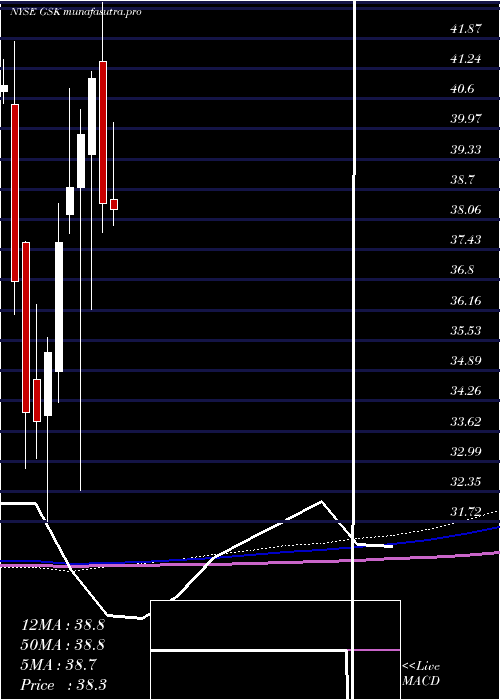Click the 32.35 price axis label
The width and height of the screenshot is (500, 700).
coord(466,482)
